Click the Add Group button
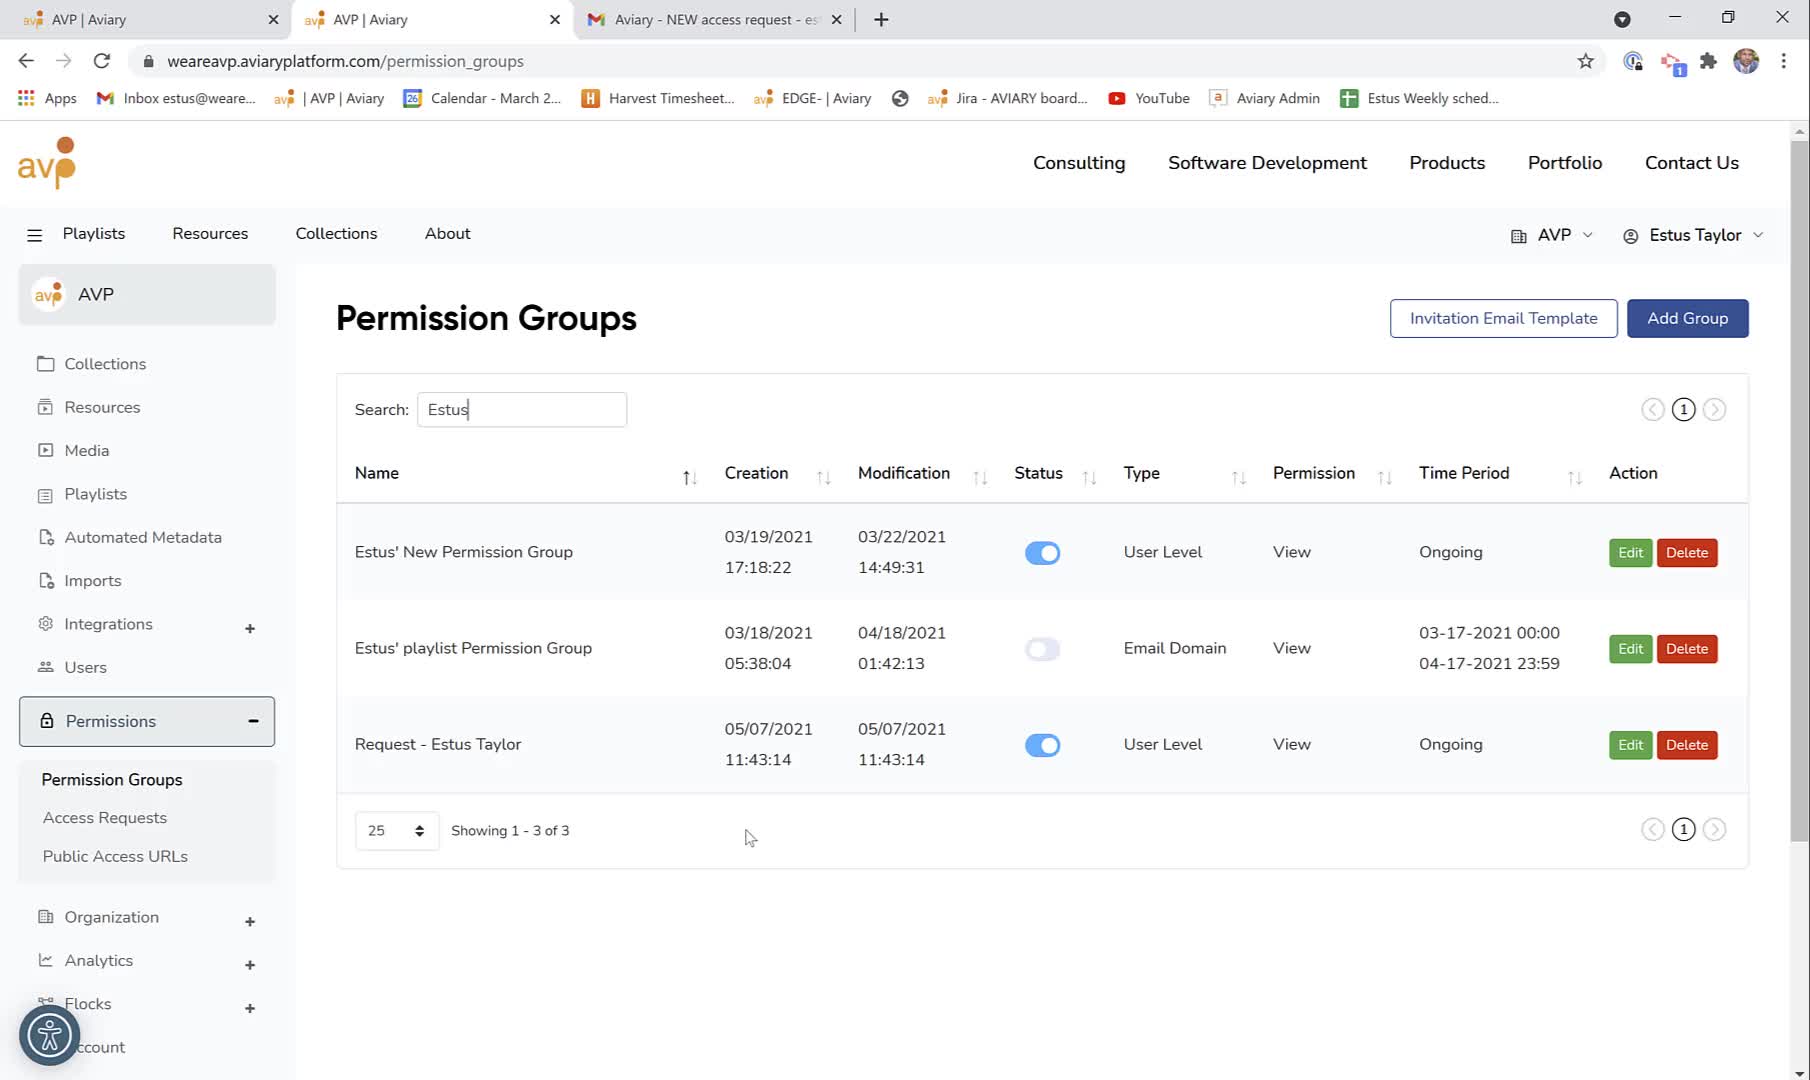The image size is (1810, 1080). (1687, 318)
